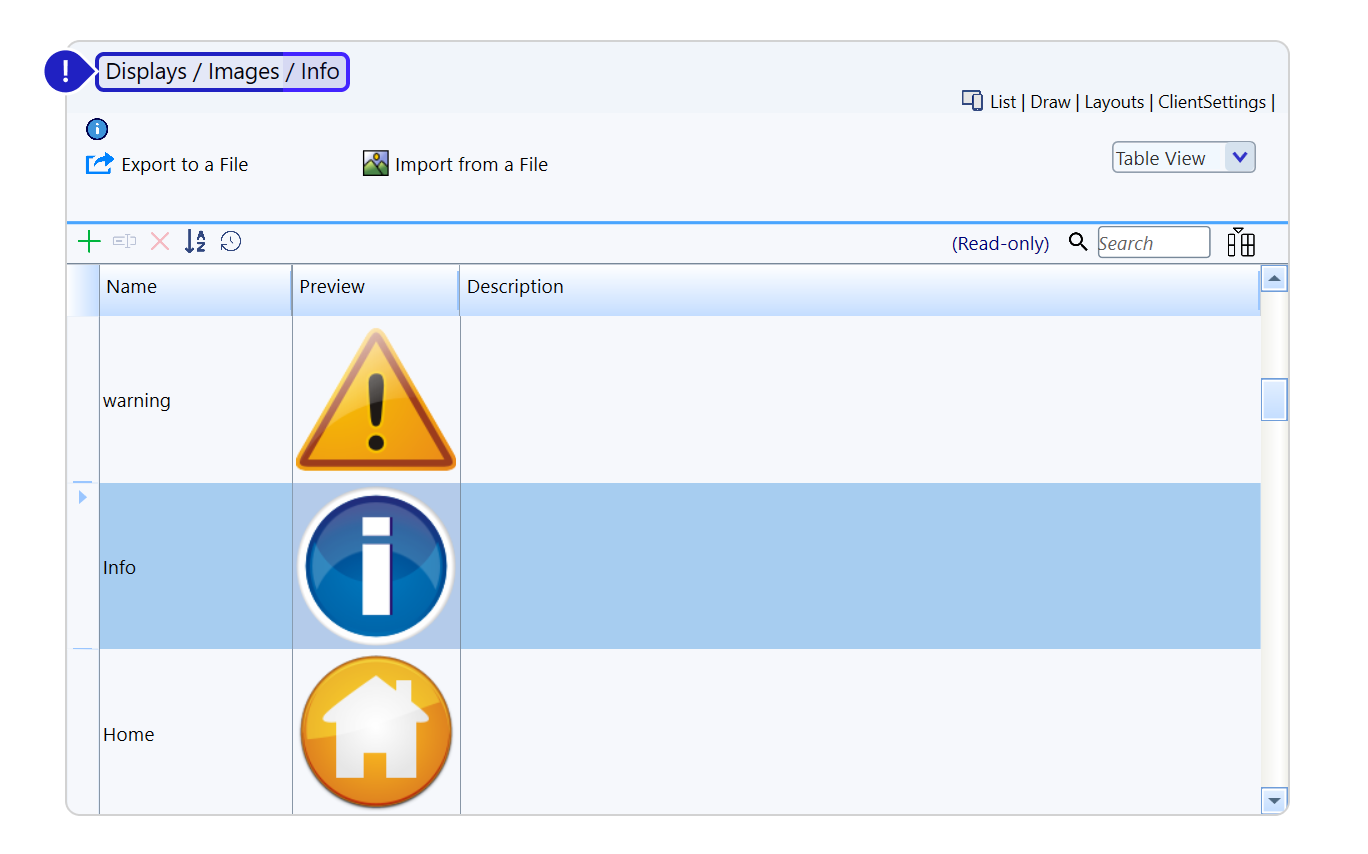Click the rename item icon in toolbar
This screenshot has width=1368, height=854.
point(124,241)
